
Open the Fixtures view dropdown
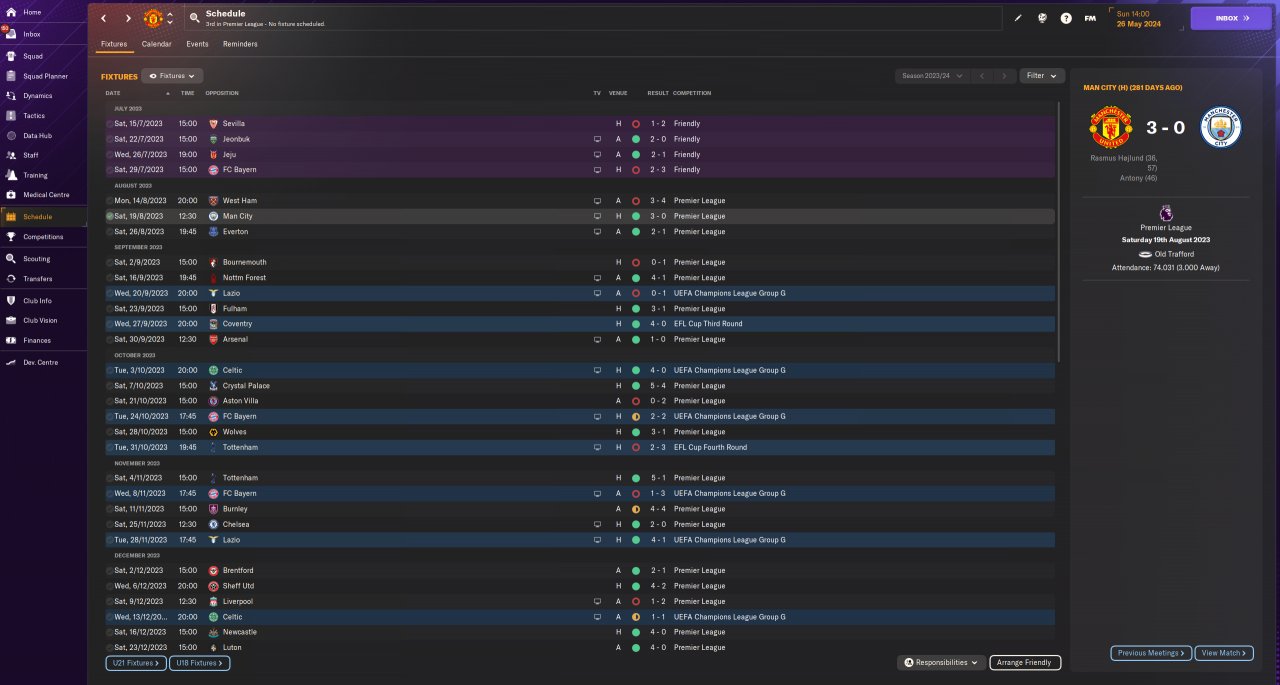(172, 76)
